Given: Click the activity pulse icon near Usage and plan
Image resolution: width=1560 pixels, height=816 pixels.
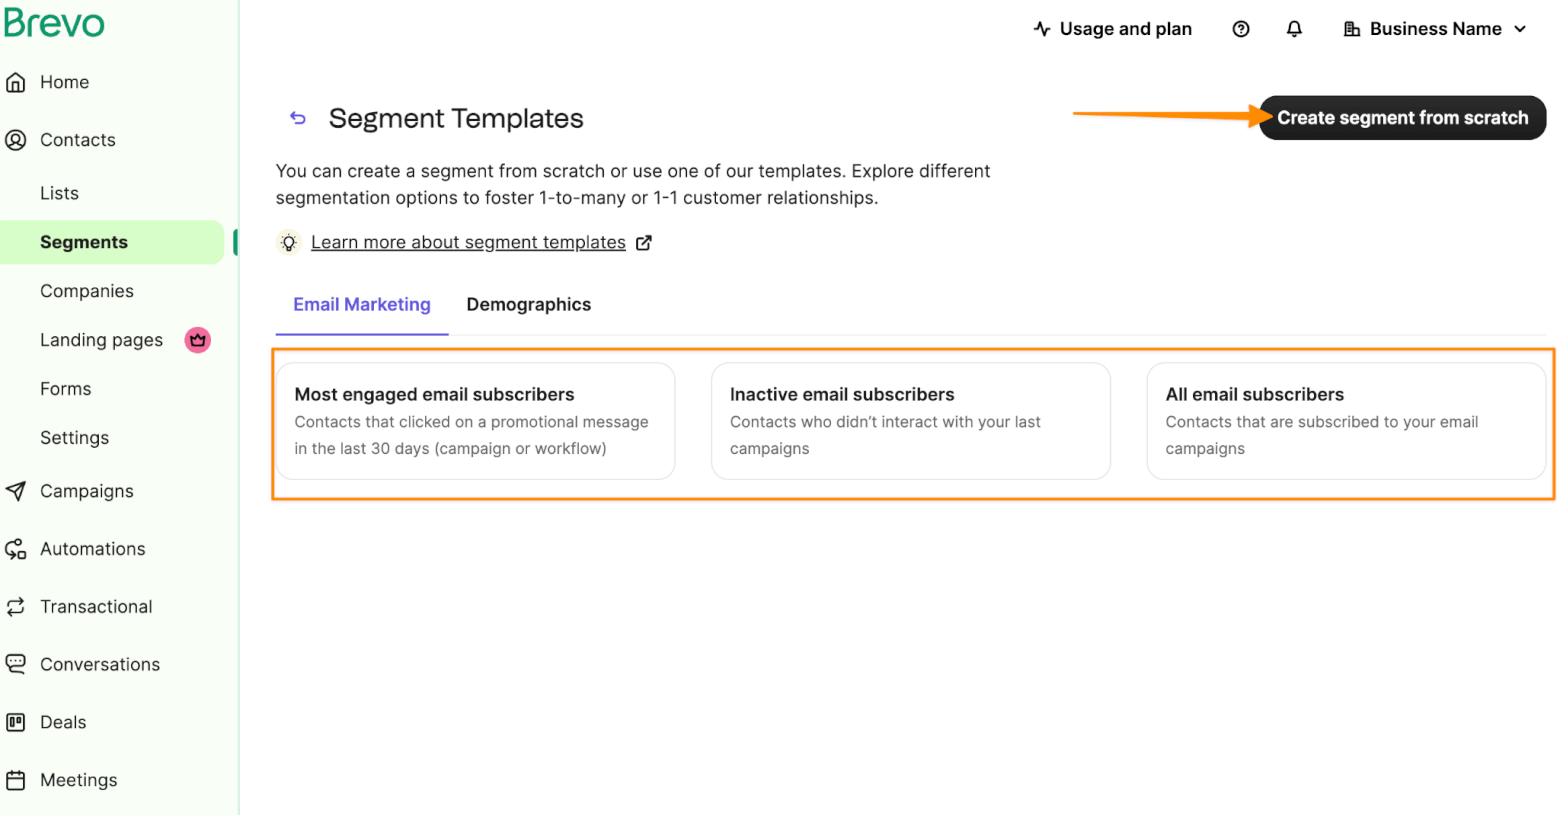Looking at the screenshot, I should coord(1042,29).
